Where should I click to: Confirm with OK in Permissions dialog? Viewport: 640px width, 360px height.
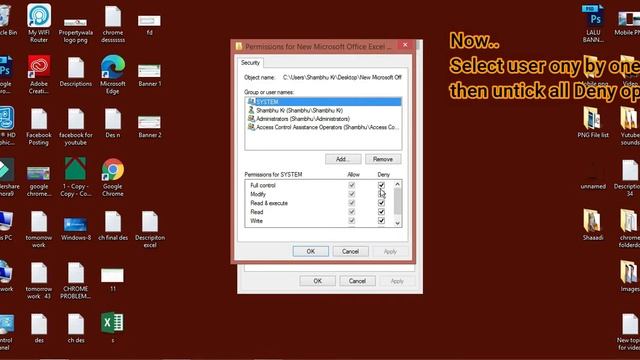311,251
